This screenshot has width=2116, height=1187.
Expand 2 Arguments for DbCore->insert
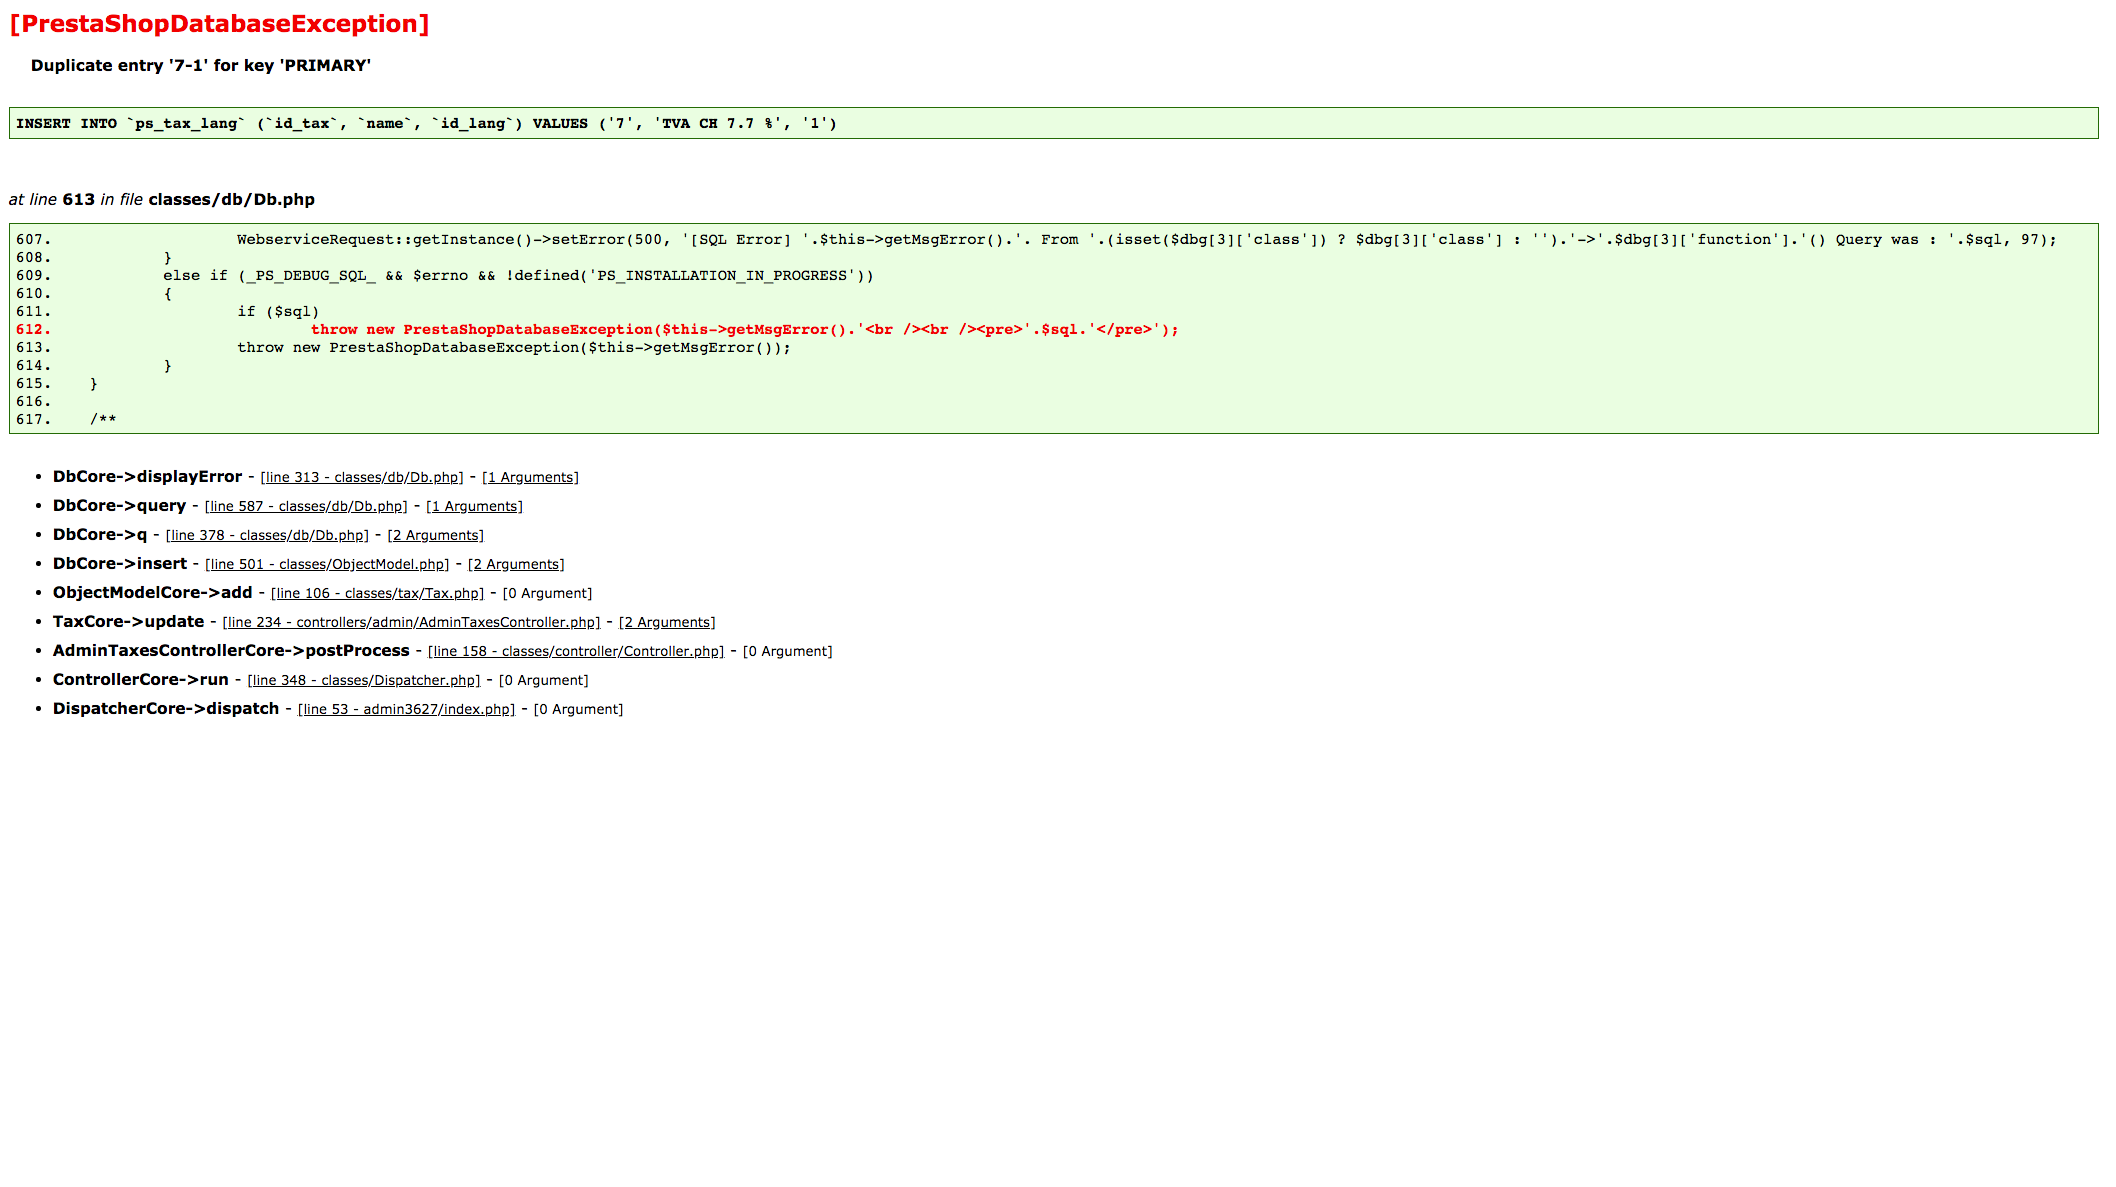pos(516,565)
